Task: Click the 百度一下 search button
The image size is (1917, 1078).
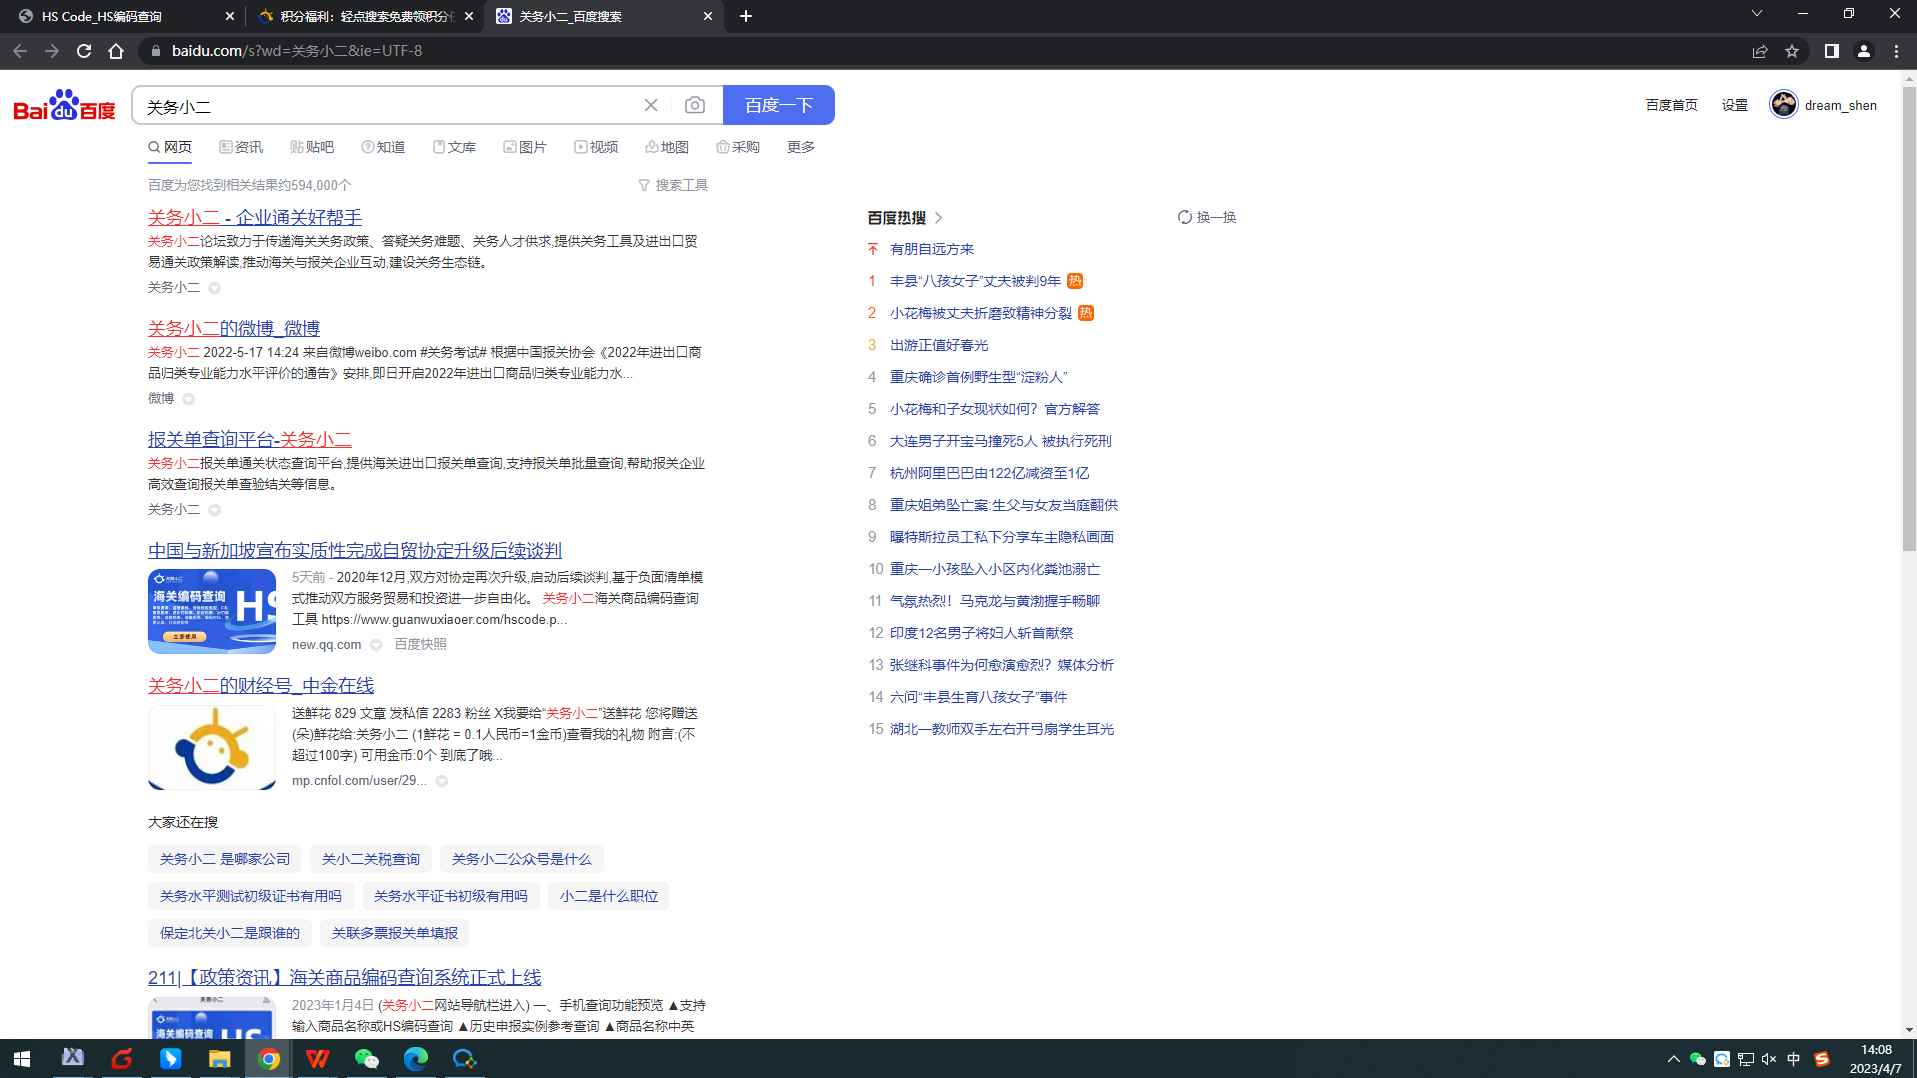Action: pos(779,105)
